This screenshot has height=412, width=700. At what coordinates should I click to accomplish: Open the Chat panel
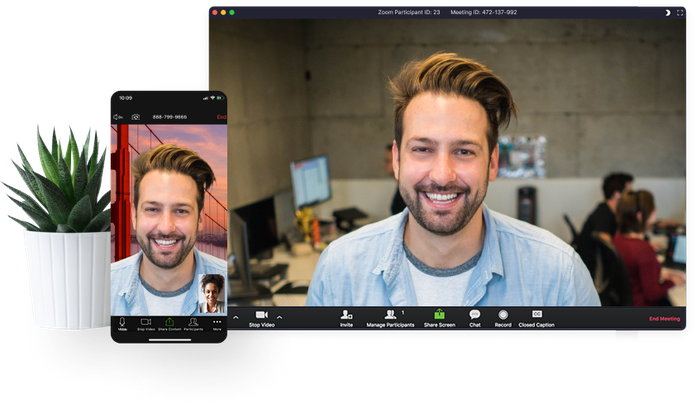(x=475, y=316)
